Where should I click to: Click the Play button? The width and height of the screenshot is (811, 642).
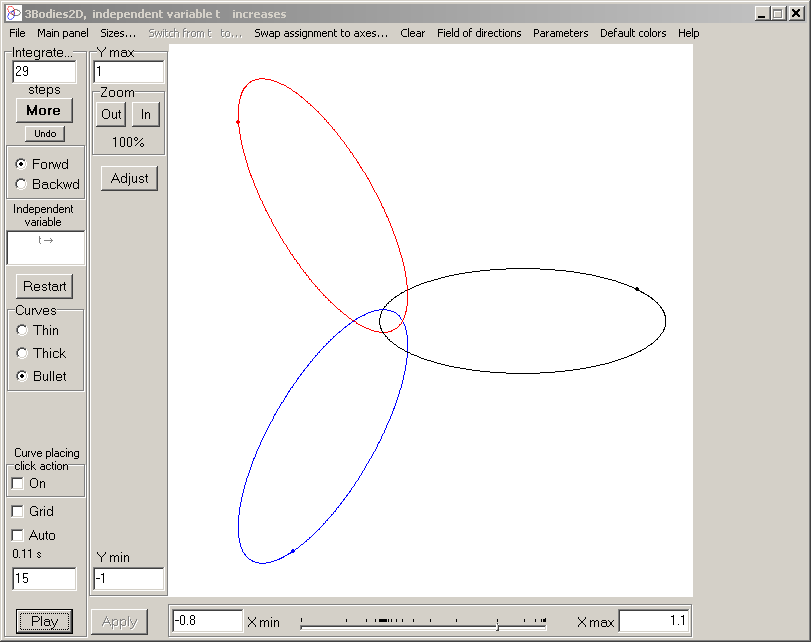pyautogui.click(x=44, y=621)
